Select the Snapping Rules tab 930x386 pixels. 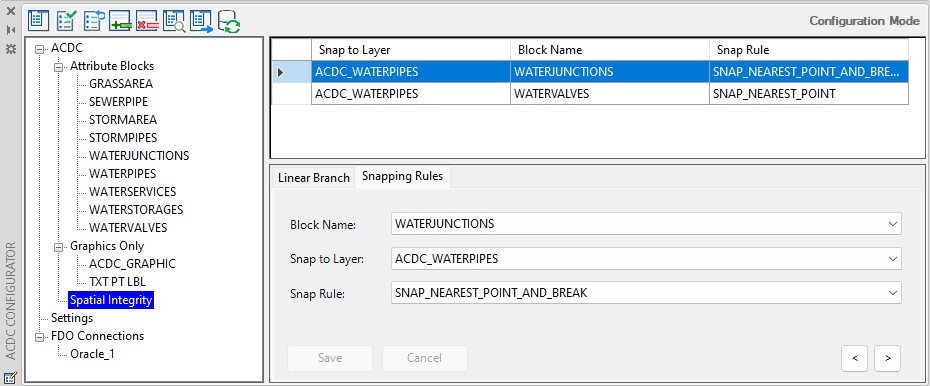point(402,176)
